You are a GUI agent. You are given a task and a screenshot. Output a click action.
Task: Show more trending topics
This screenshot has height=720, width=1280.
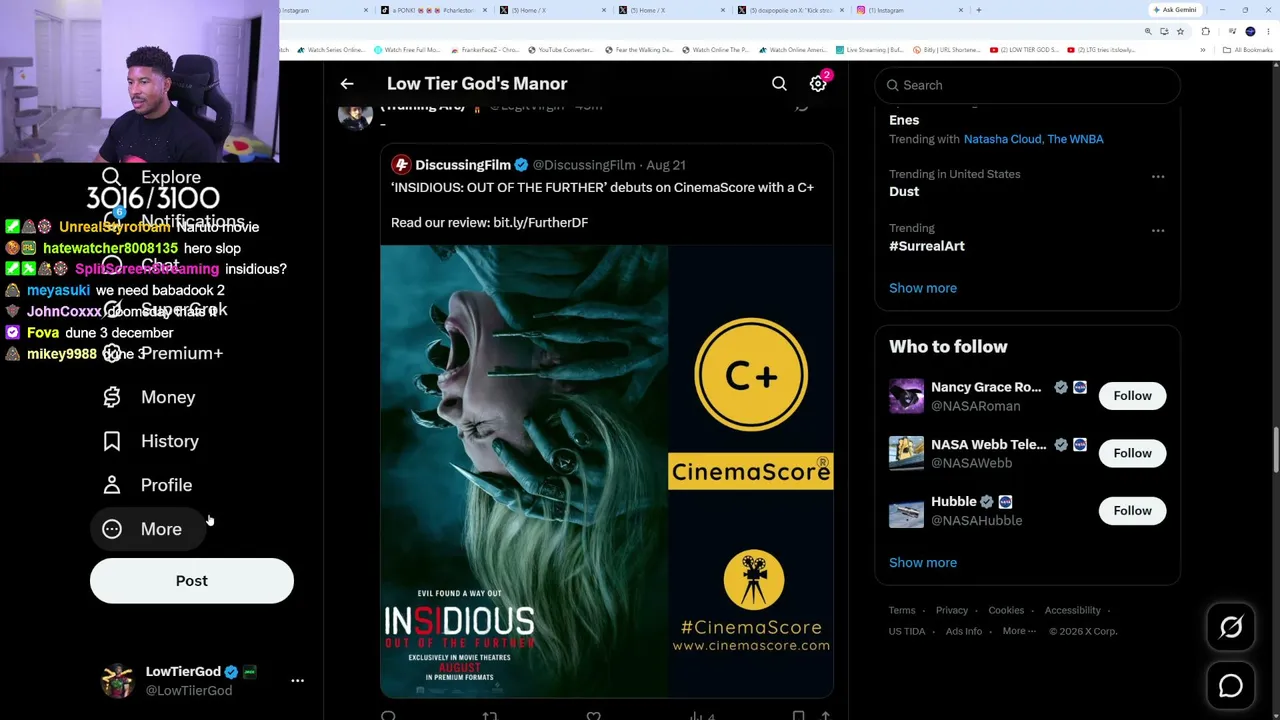tap(923, 288)
